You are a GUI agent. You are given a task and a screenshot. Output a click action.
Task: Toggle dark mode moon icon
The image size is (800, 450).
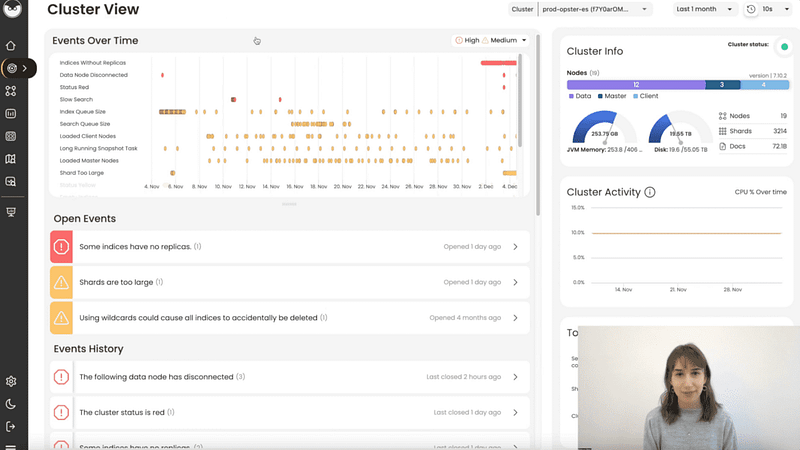[x=11, y=404]
